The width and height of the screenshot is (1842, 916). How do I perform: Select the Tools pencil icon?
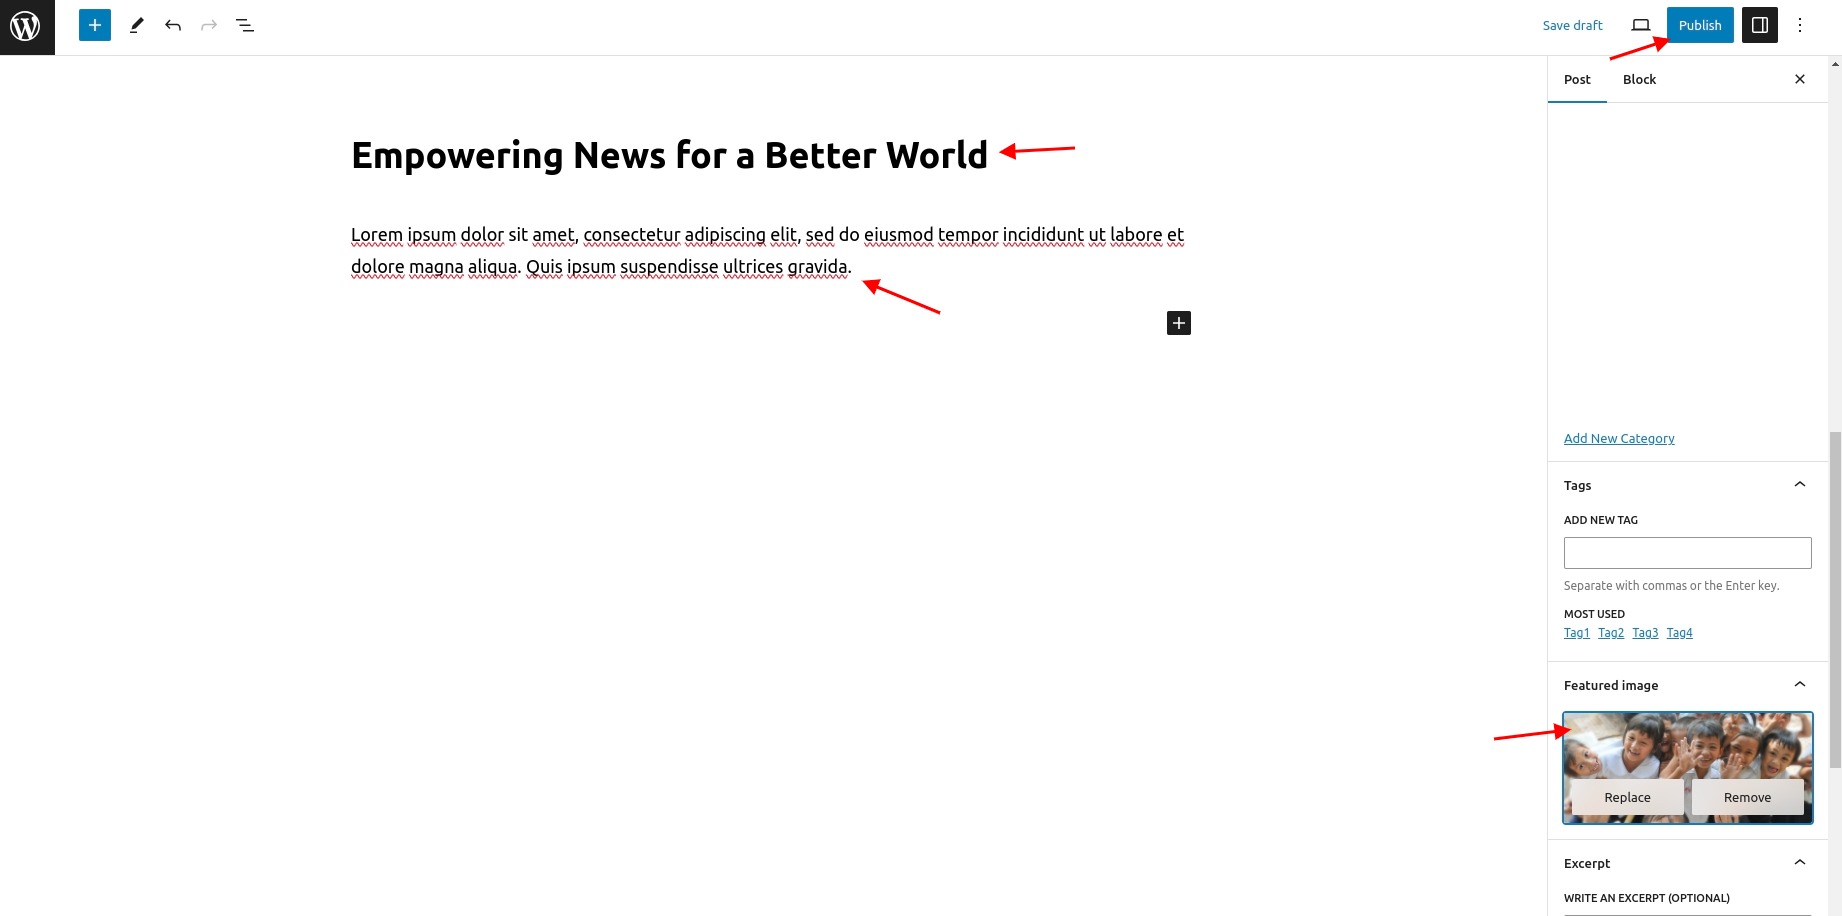[x=137, y=25]
